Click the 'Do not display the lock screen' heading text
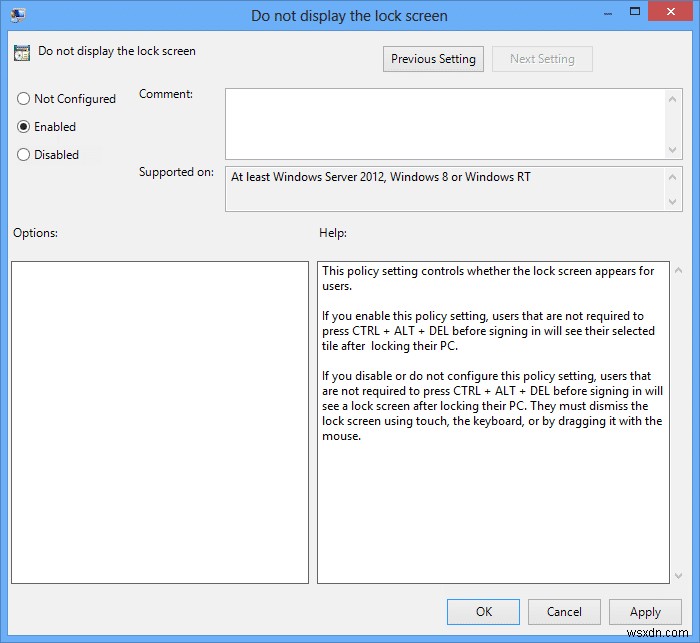 point(117,51)
